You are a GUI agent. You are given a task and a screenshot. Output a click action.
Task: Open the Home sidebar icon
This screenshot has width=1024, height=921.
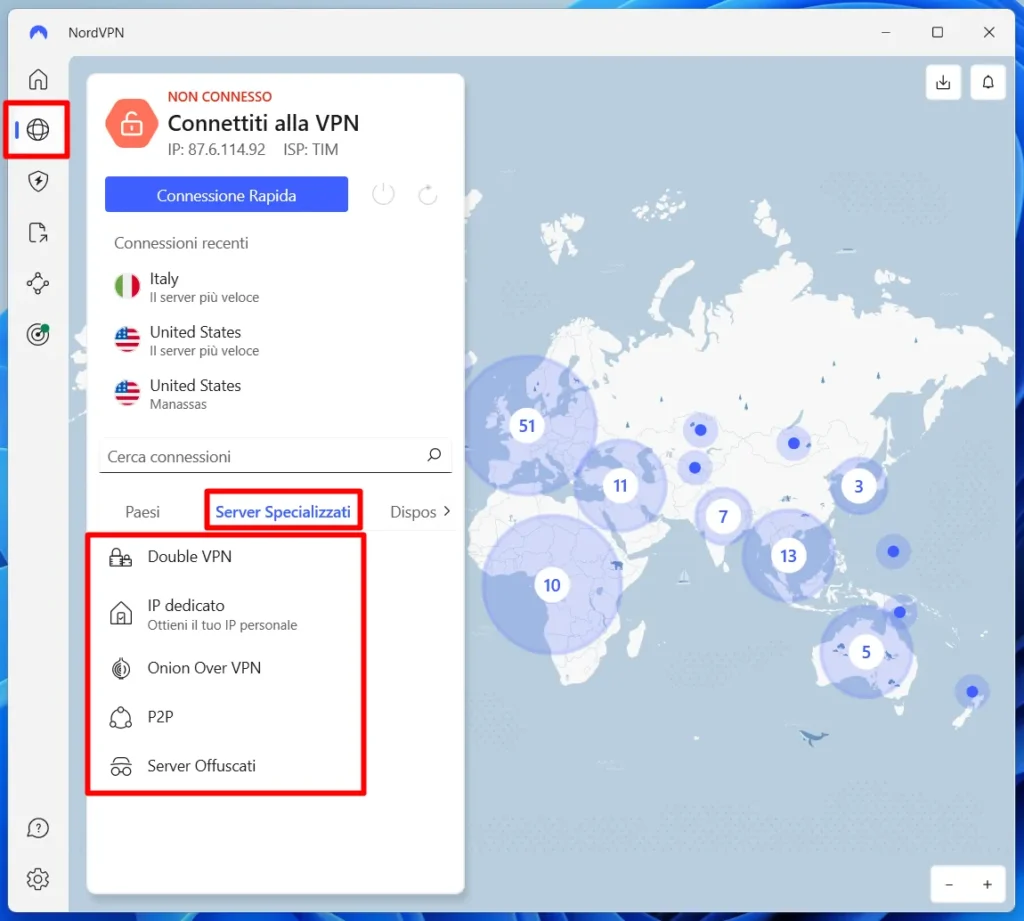point(38,79)
